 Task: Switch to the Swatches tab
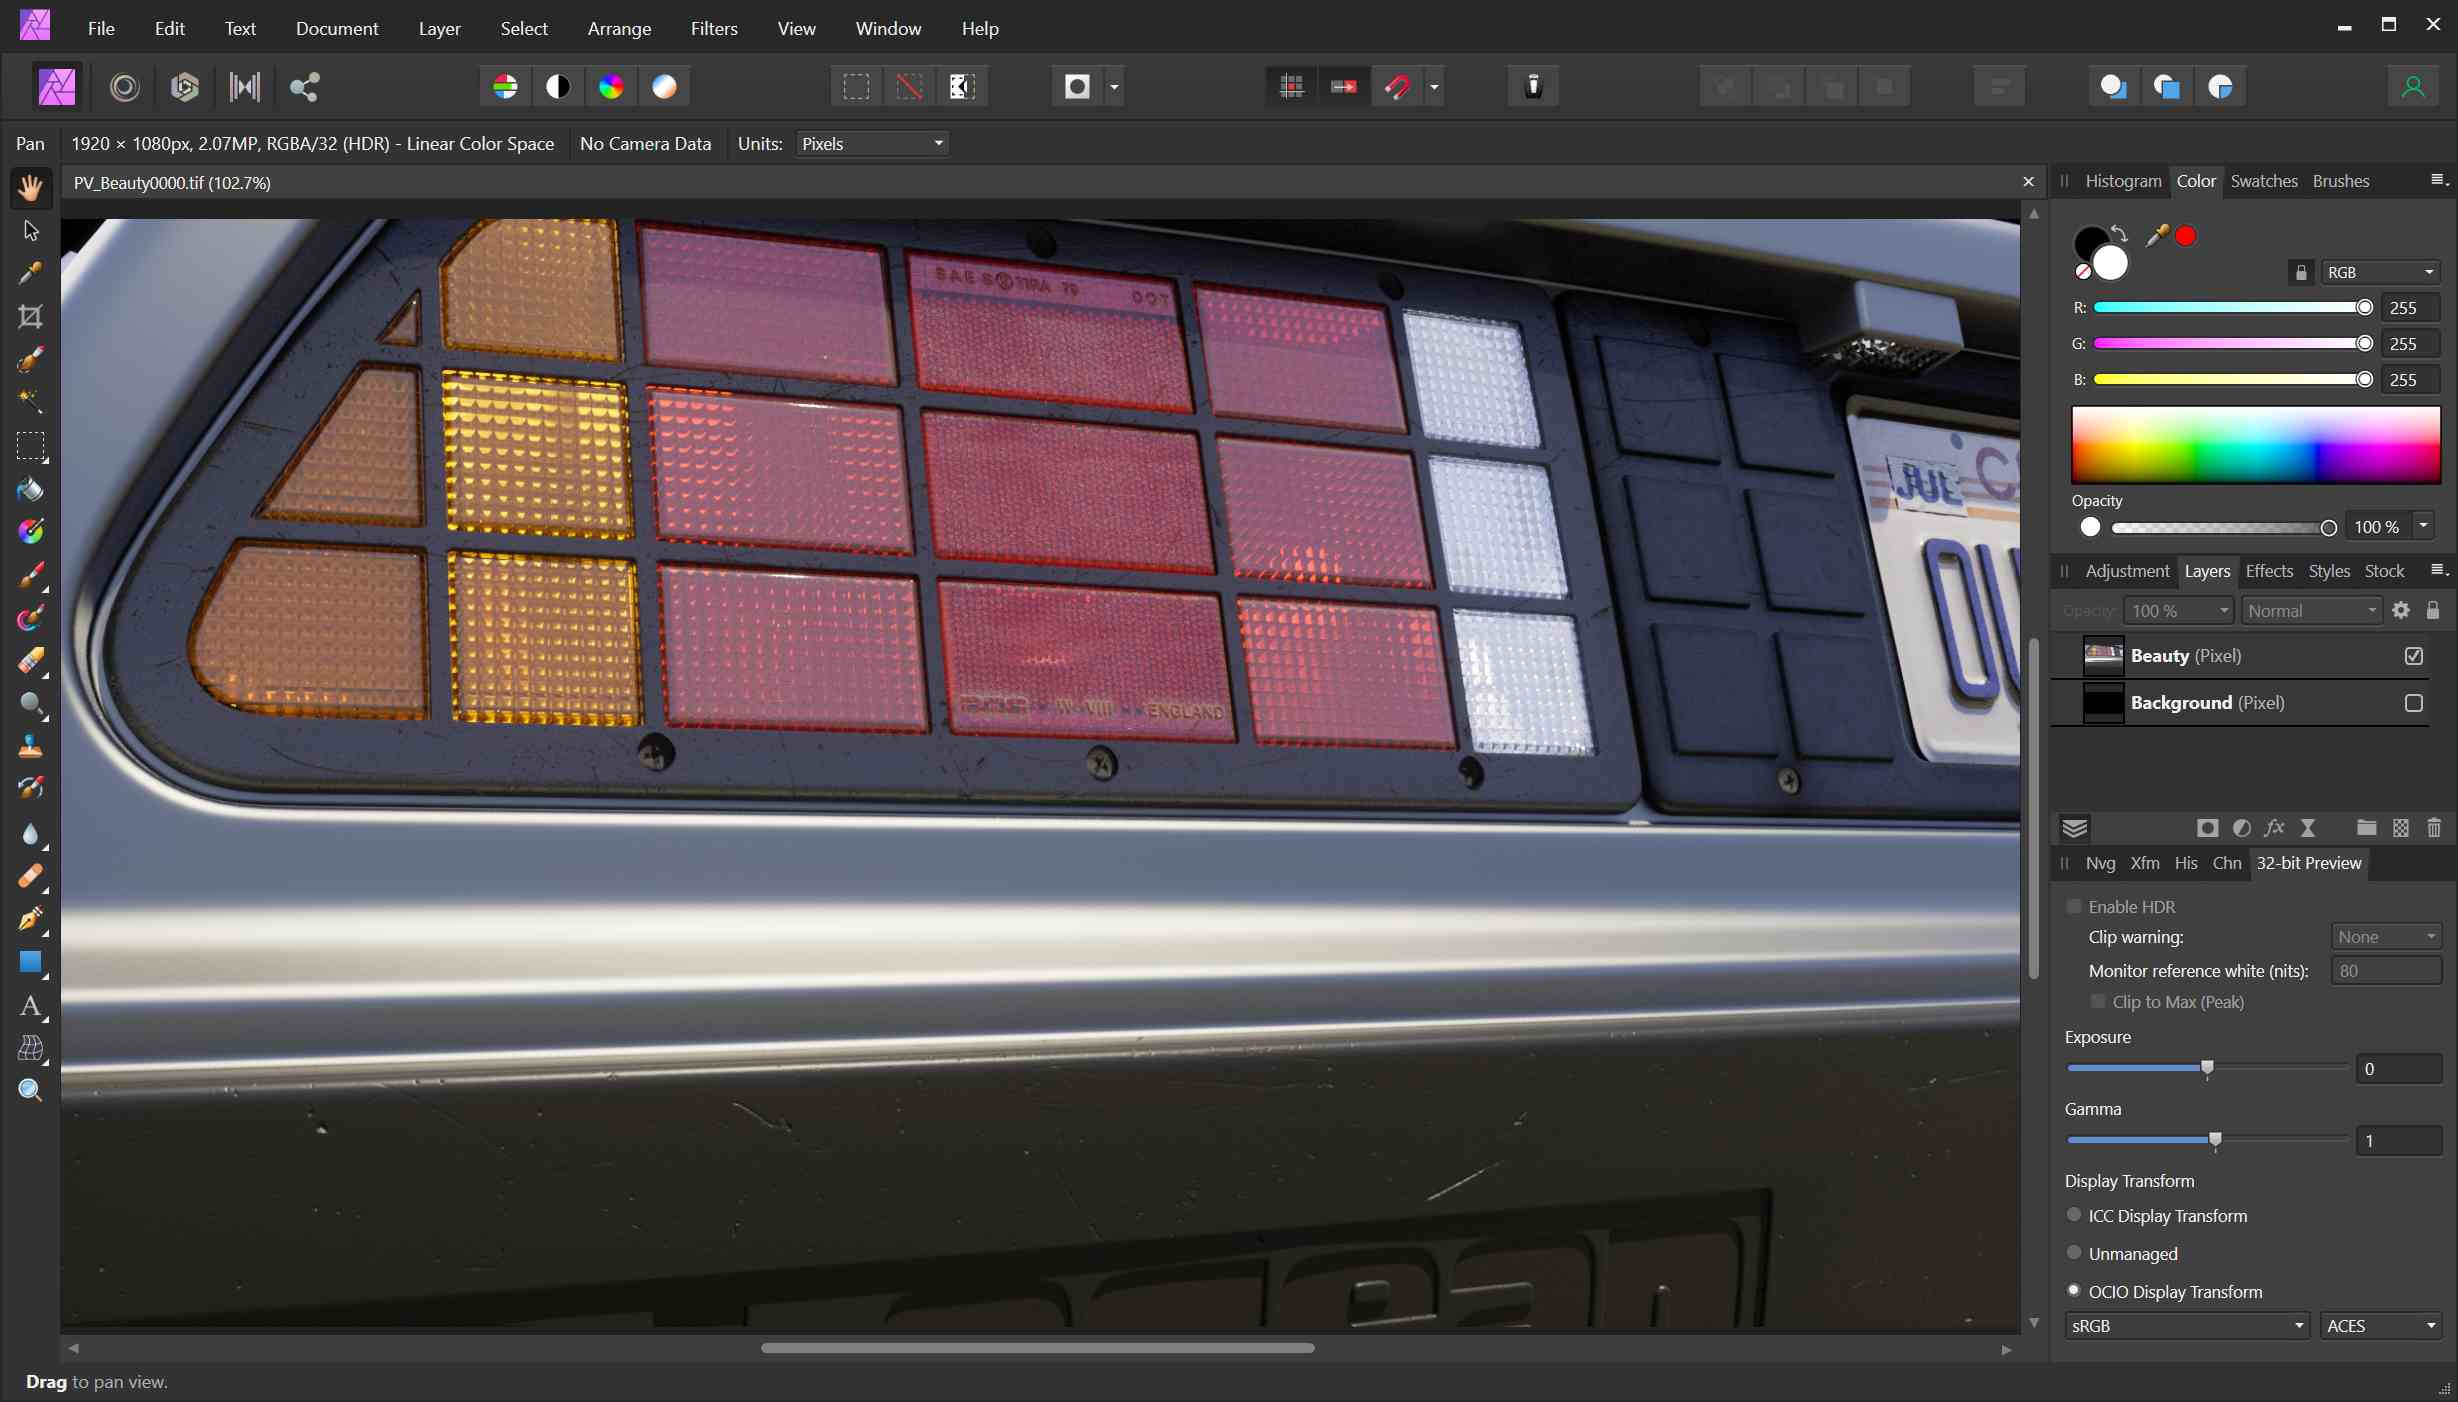2264,181
